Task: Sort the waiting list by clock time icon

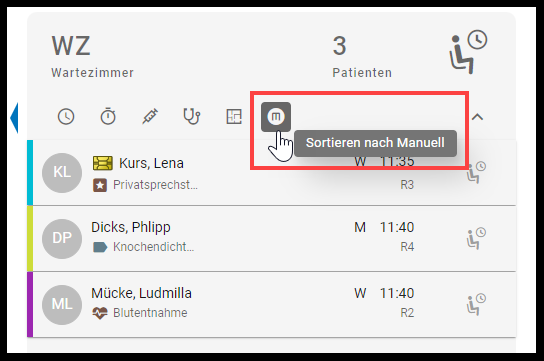Action: [x=66, y=117]
